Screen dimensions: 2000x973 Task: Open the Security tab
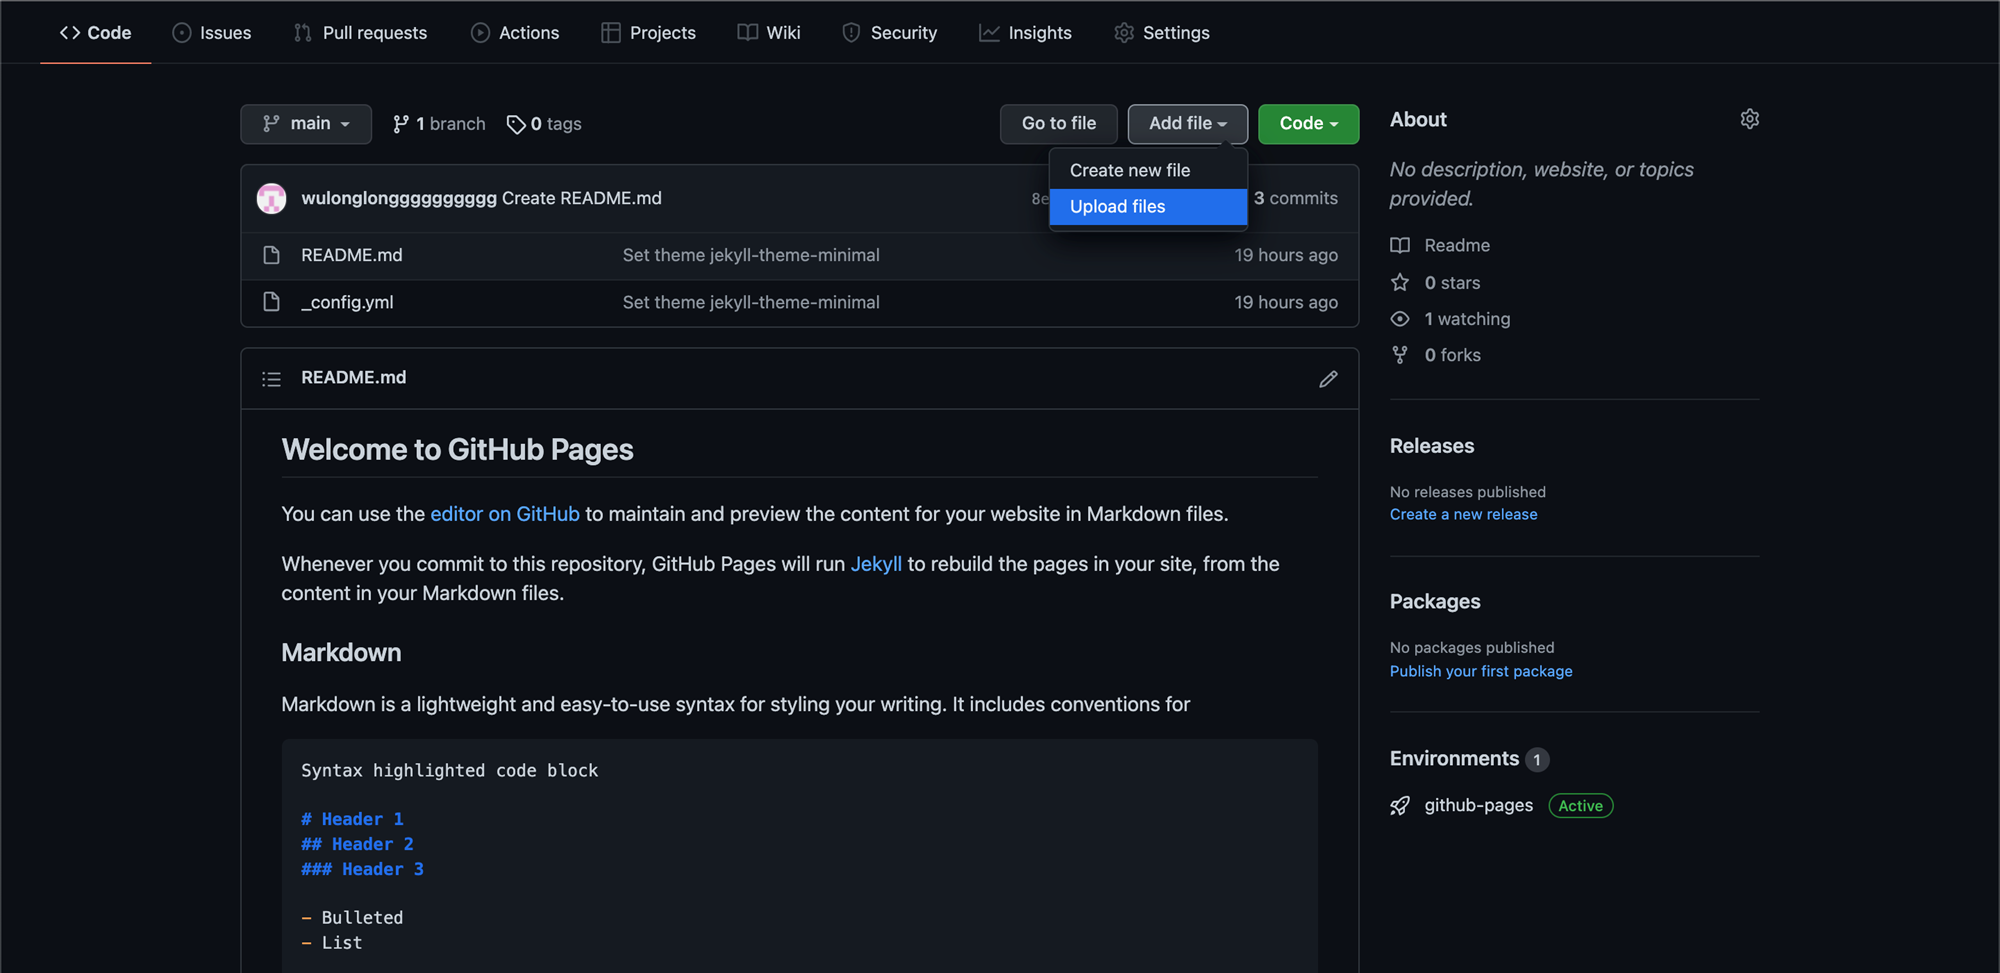(x=890, y=33)
